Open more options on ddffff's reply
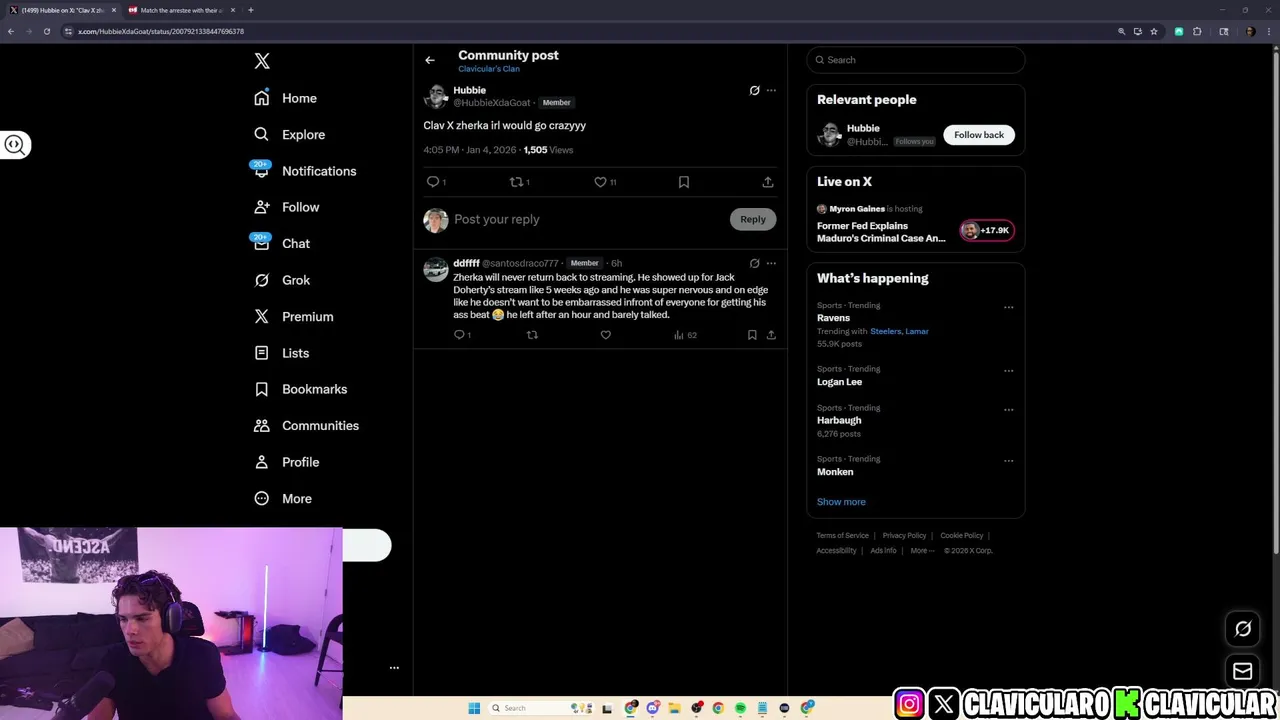Image resolution: width=1280 pixels, height=720 pixels. [771, 263]
